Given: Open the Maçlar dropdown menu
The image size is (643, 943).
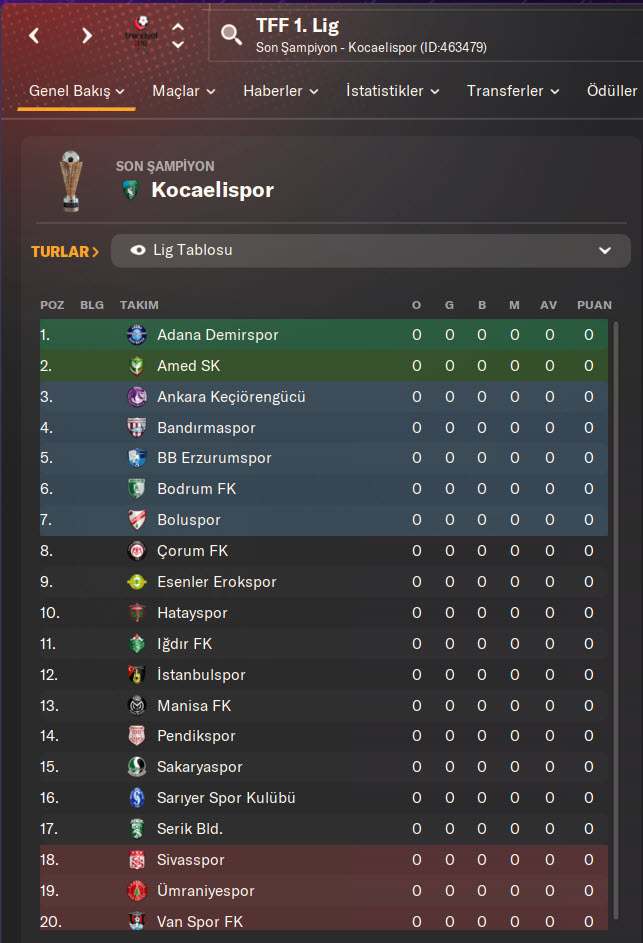Looking at the screenshot, I should point(183,91).
